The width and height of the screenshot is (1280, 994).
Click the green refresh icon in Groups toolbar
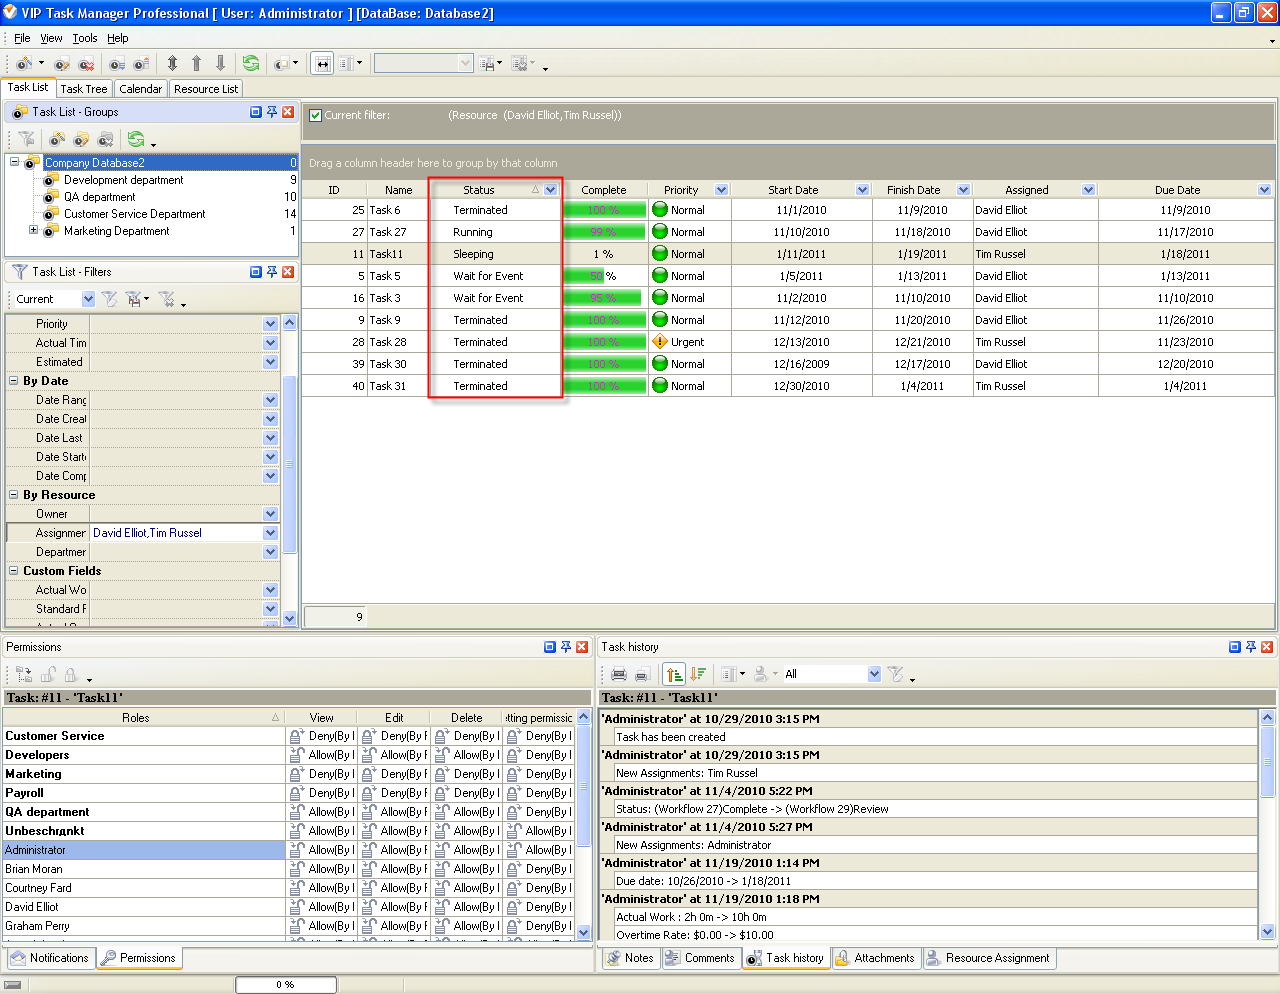[135, 139]
